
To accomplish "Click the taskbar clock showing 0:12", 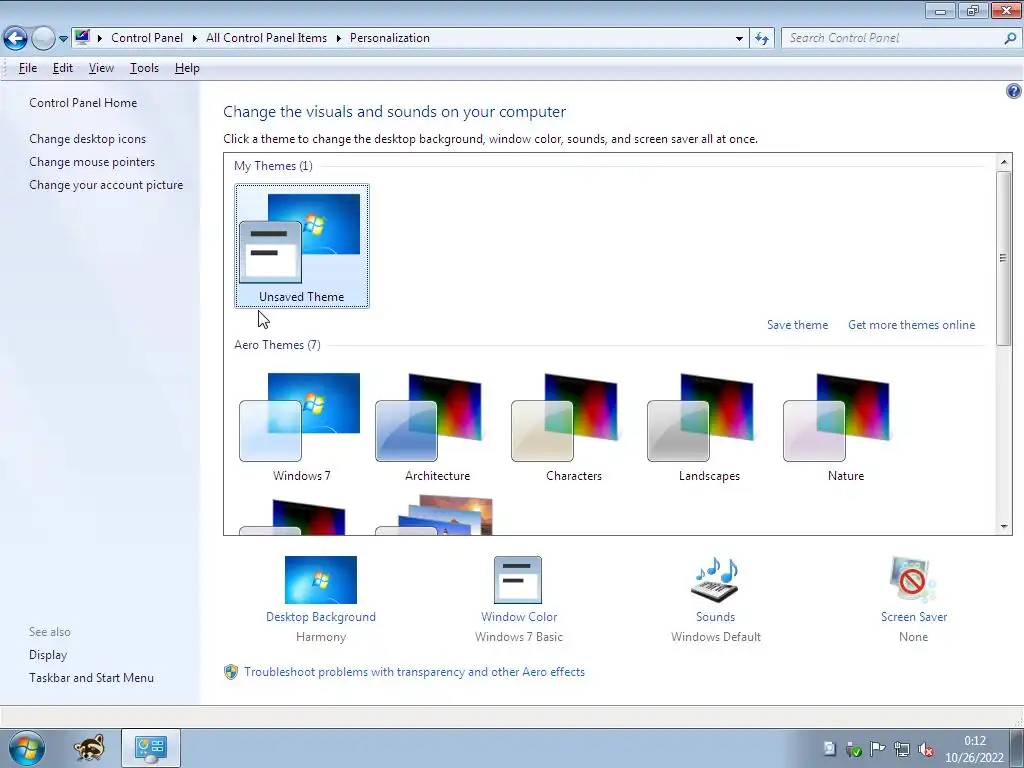I will click(x=974, y=749).
